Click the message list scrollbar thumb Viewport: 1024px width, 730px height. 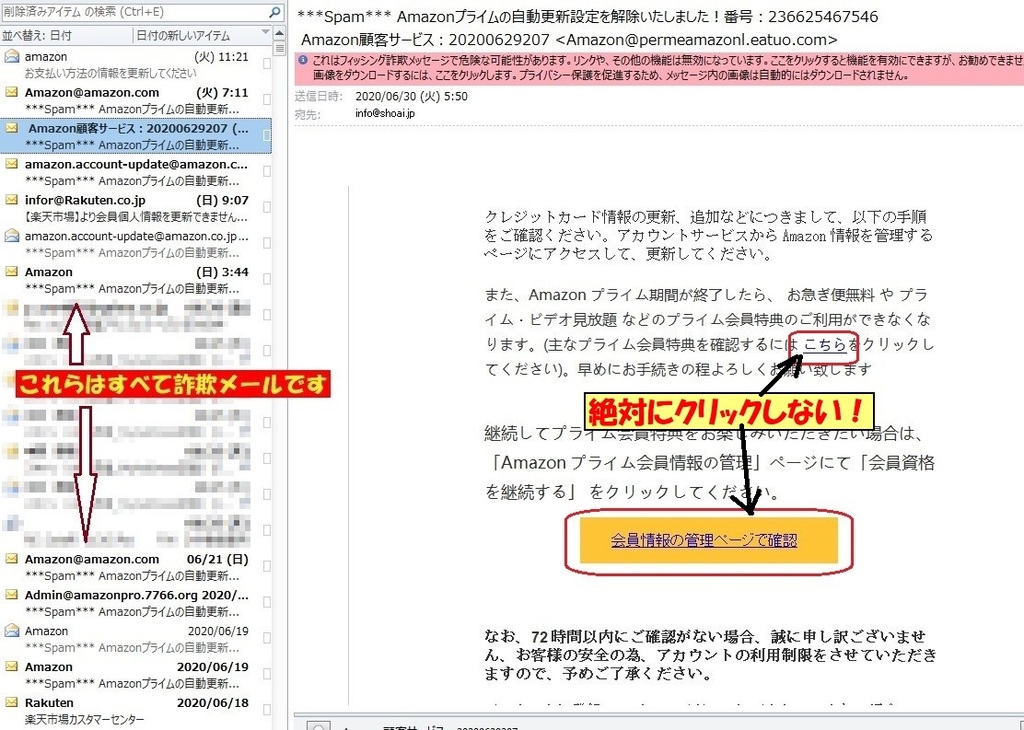(279, 48)
